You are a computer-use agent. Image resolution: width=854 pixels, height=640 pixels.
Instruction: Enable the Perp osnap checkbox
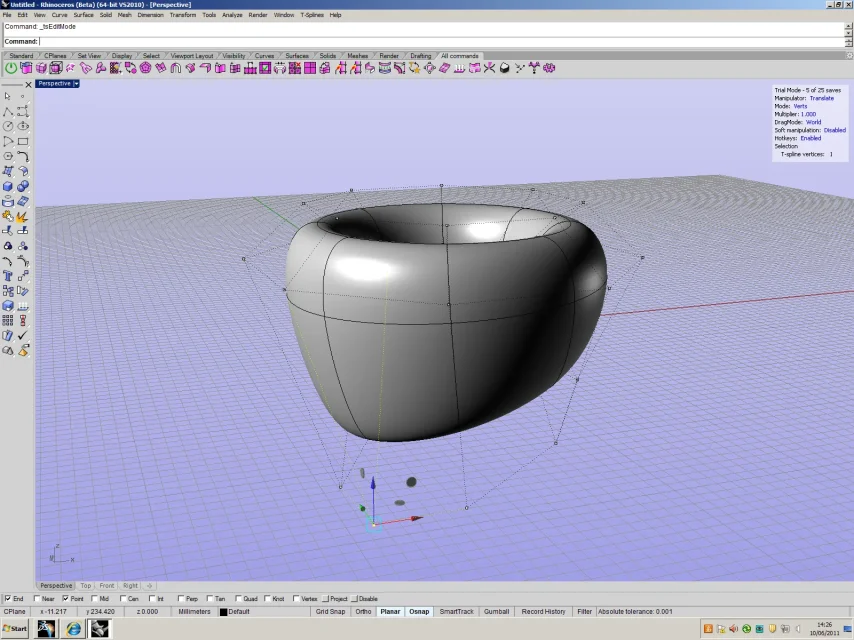pyautogui.click(x=181, y=599)
